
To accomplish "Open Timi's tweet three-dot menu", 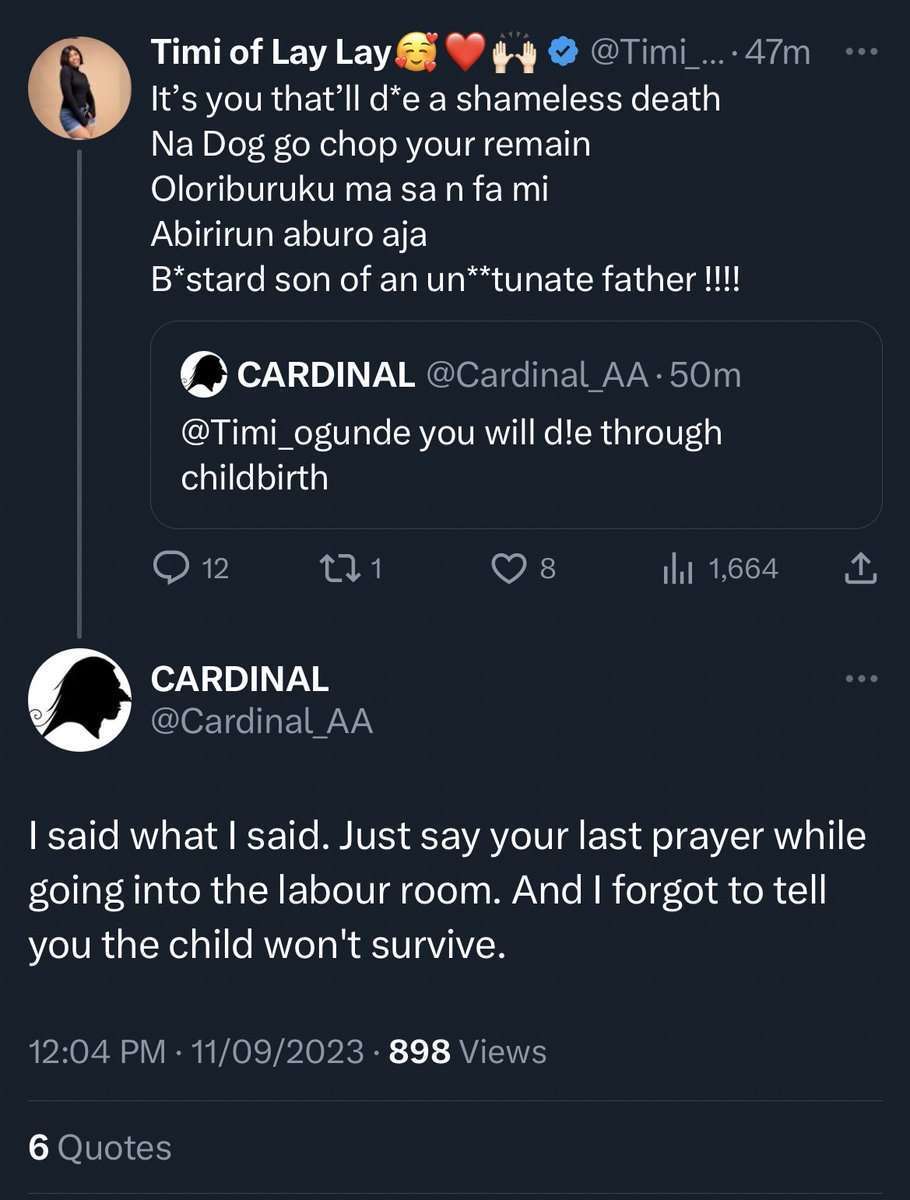I will point(861,52).
